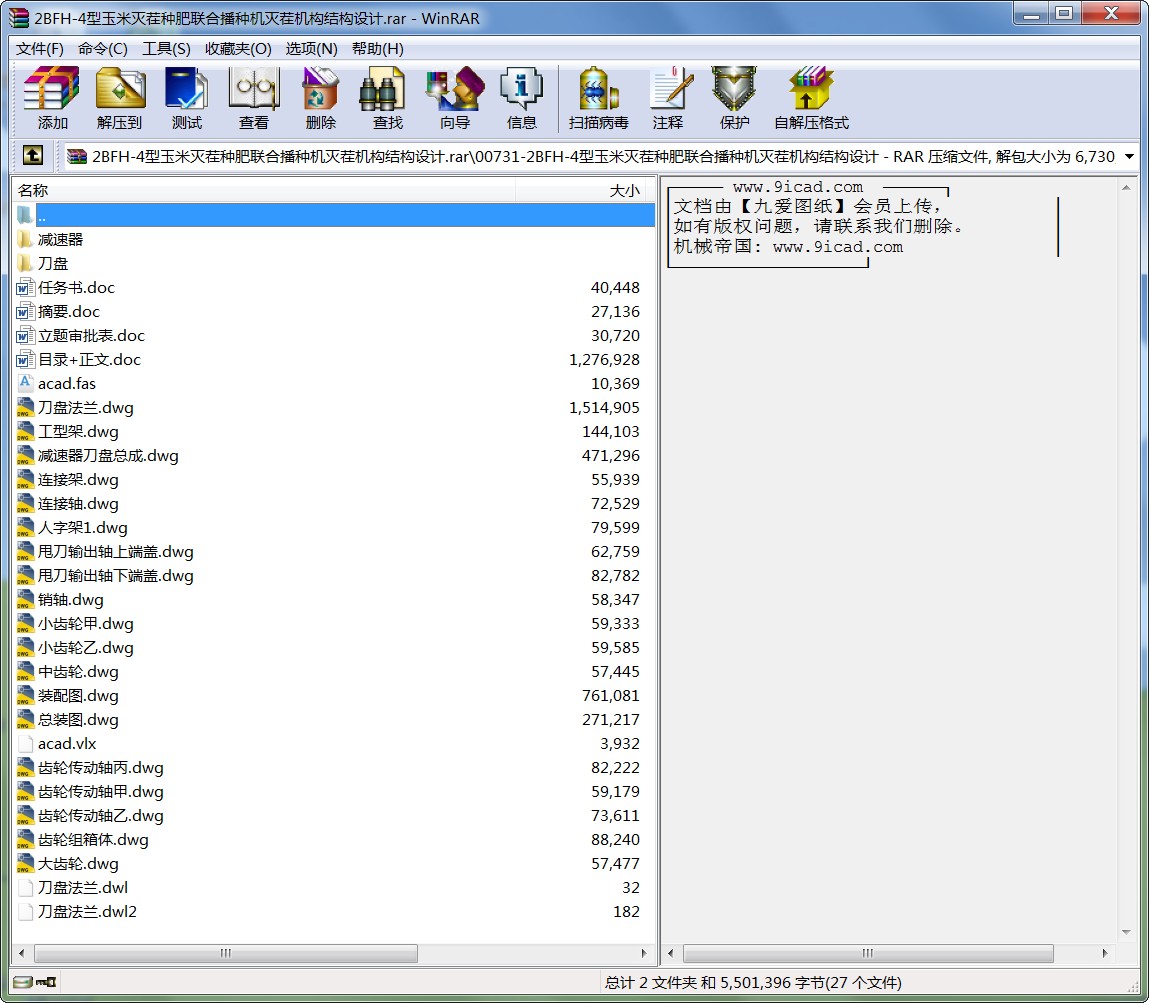Open the 命令(C) menu

[103, 48]
